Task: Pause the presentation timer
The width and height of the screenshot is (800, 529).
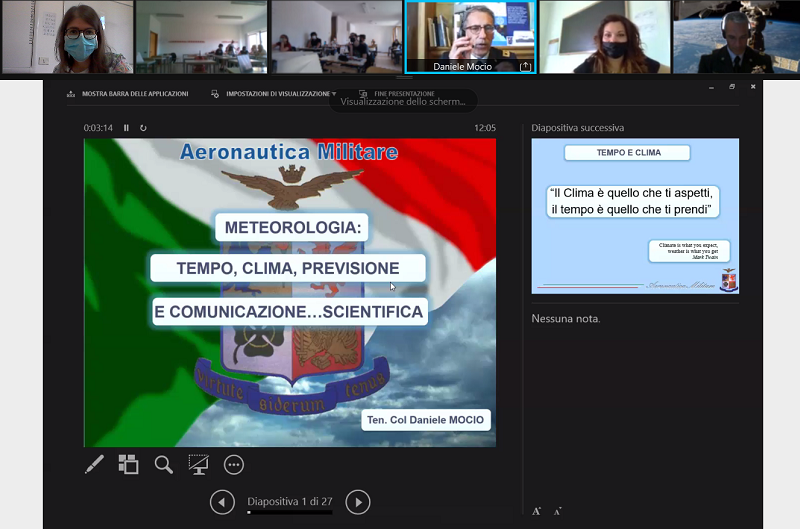Action: point(126,128)
